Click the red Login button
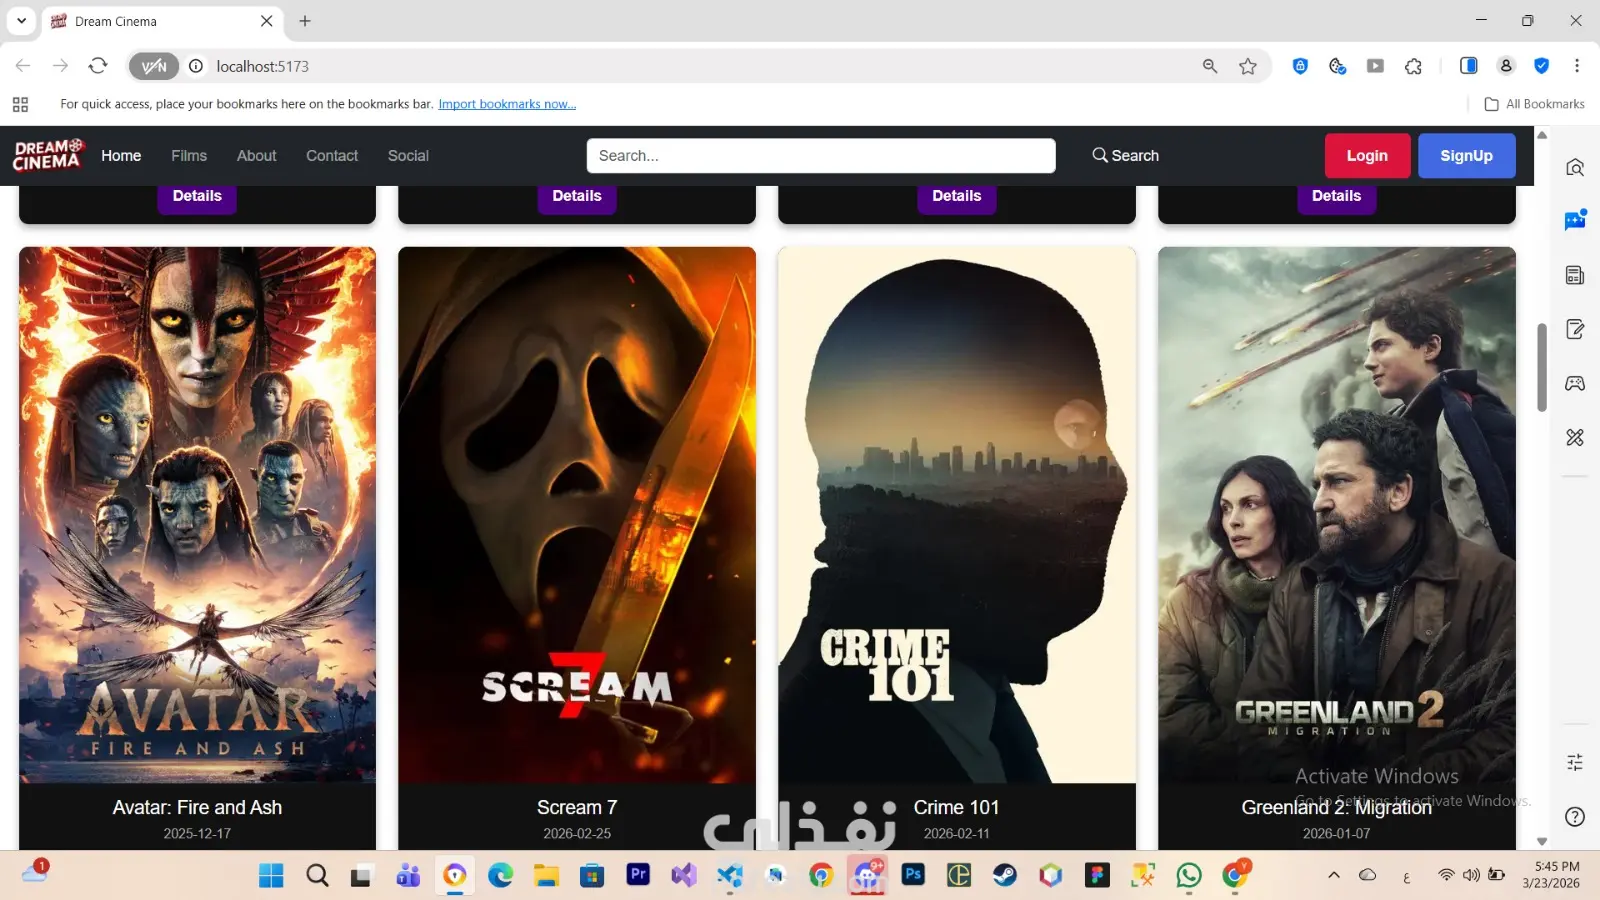Viewport: 1600px width, 900px height. [1367, 156]
